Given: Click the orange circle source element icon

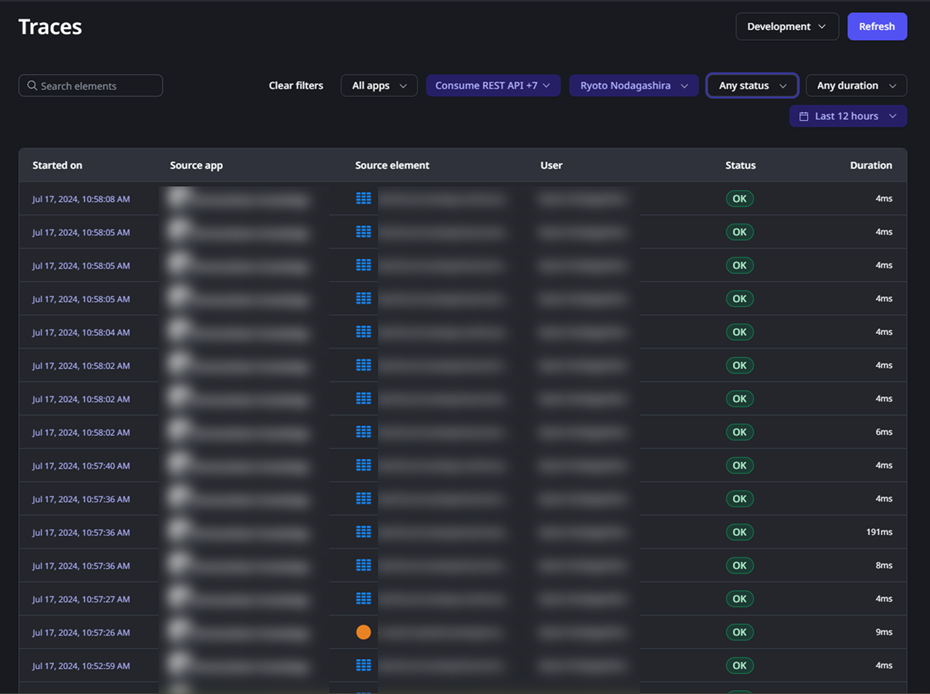Looking at the screenshot, I should click(x=363, y=632).
